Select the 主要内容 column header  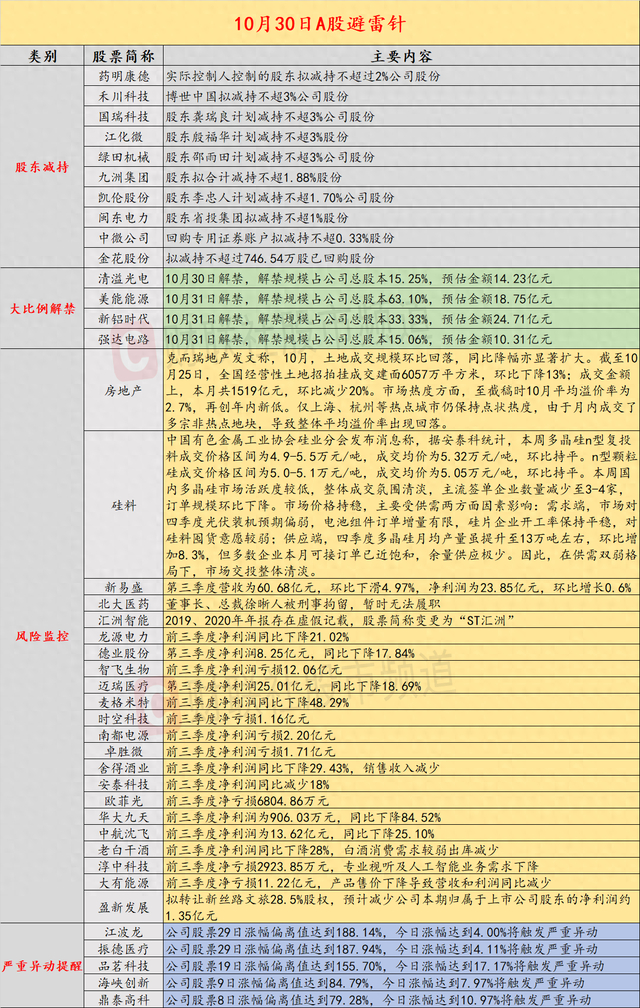(401, 56)
